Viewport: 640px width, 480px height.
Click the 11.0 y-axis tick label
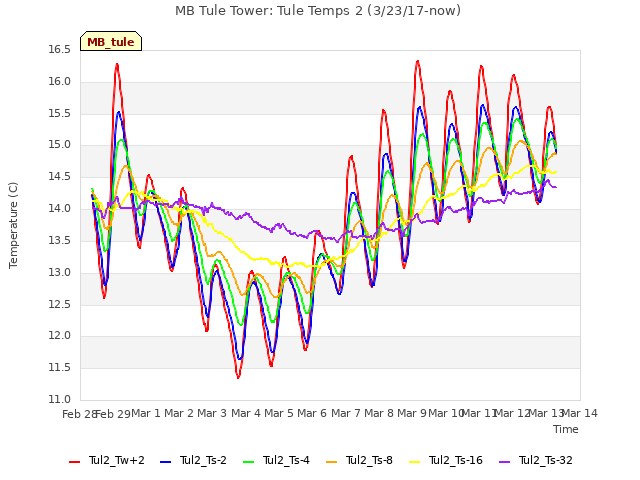(60, 399)
